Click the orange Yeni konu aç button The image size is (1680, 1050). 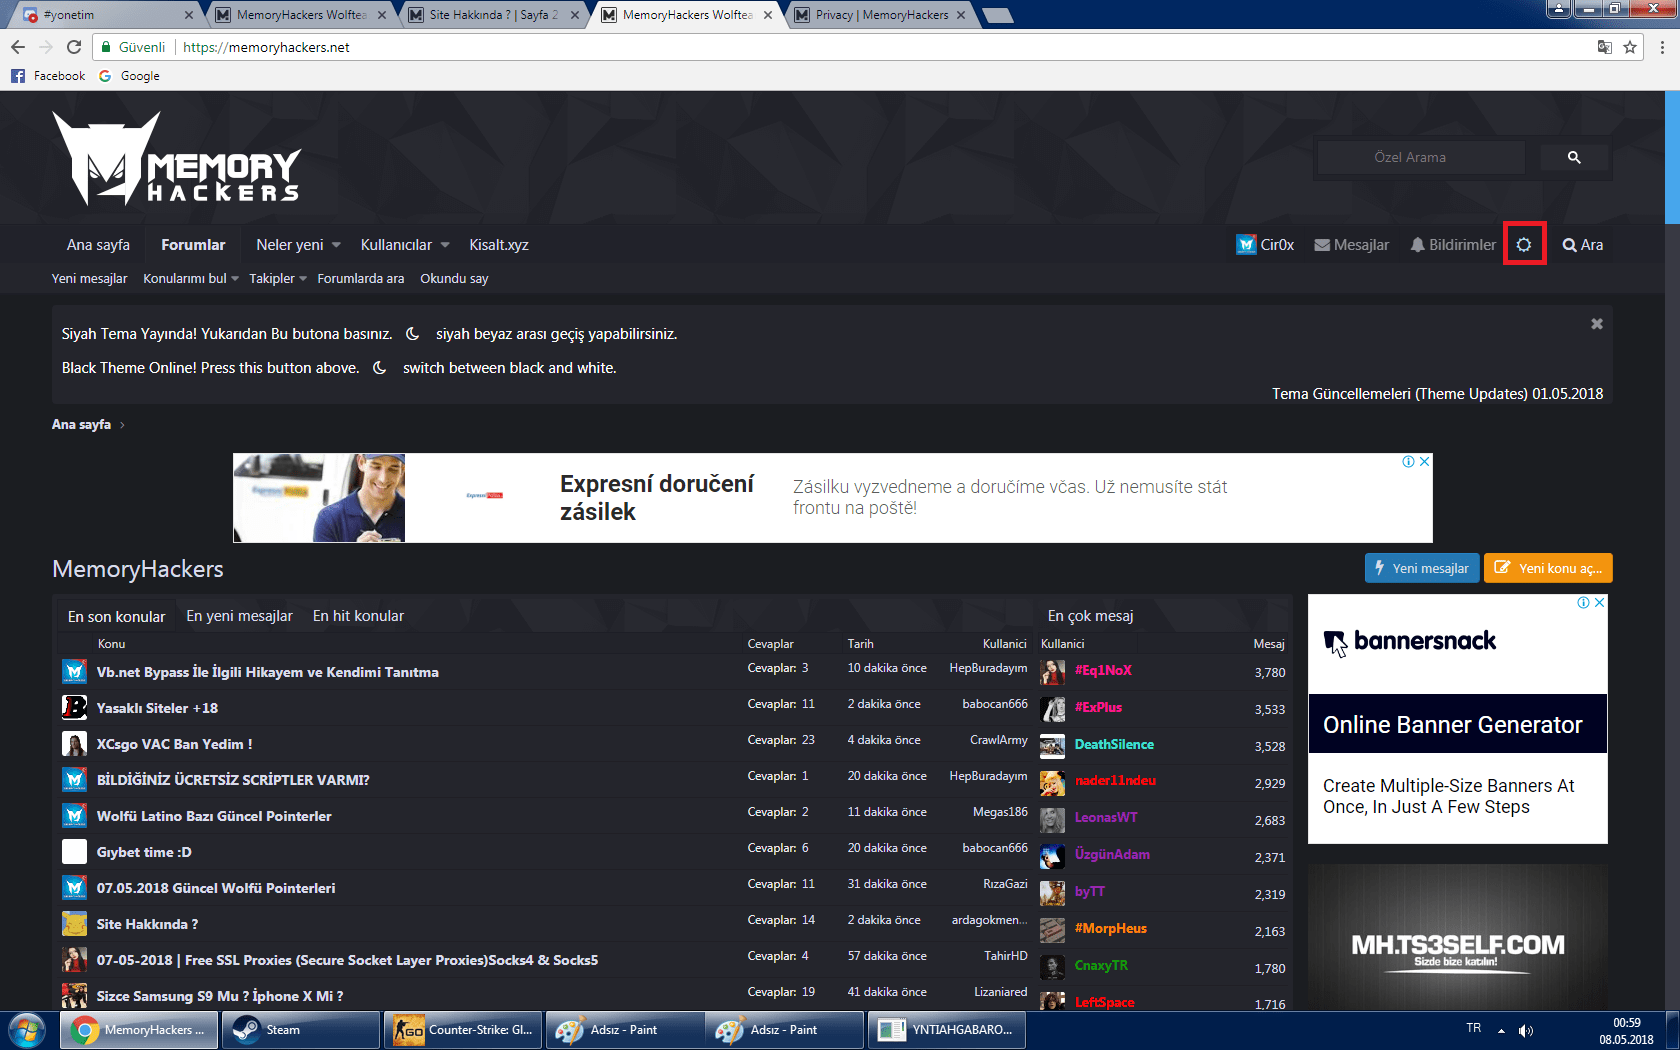(1548, 568)
